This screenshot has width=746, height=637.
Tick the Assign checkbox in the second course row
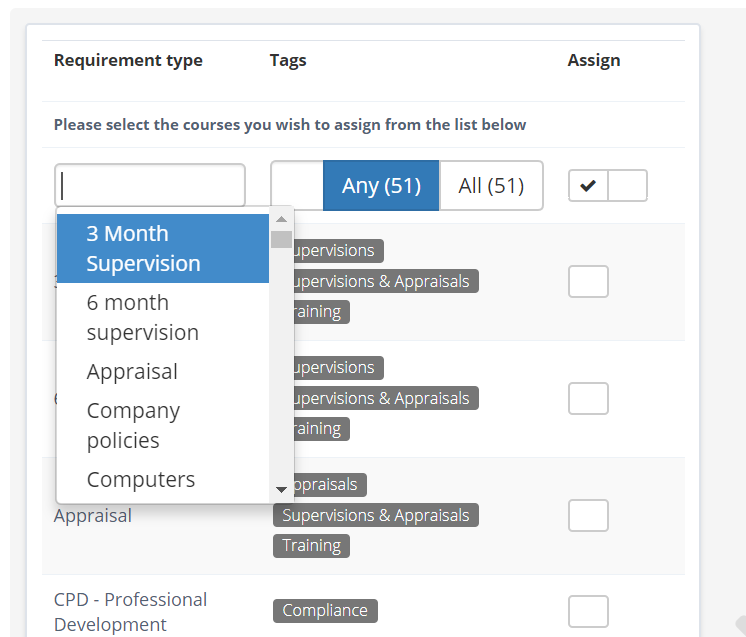(589, 399)
